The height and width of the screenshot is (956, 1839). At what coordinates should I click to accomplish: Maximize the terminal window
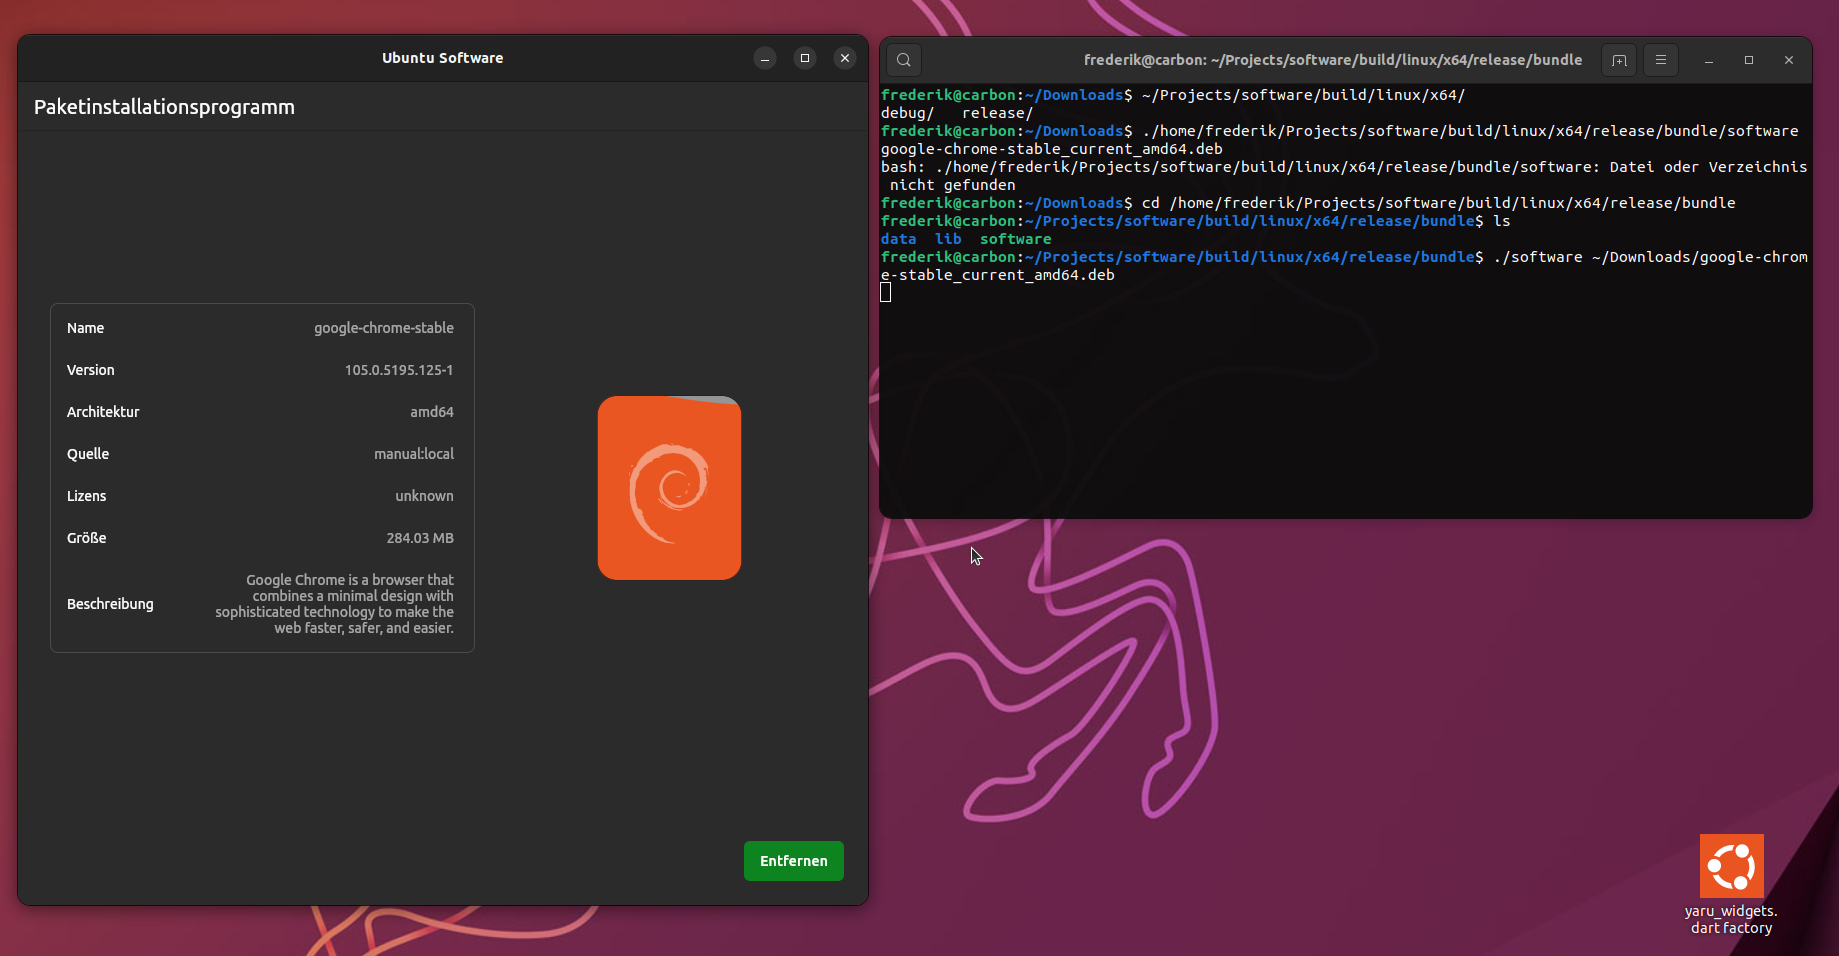[1749, 60]
